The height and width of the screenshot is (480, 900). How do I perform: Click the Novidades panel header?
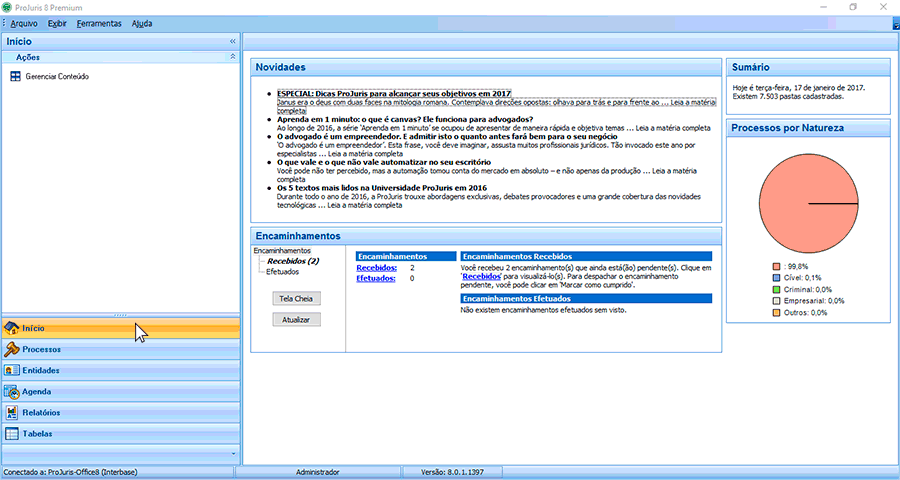pos(486,67)
